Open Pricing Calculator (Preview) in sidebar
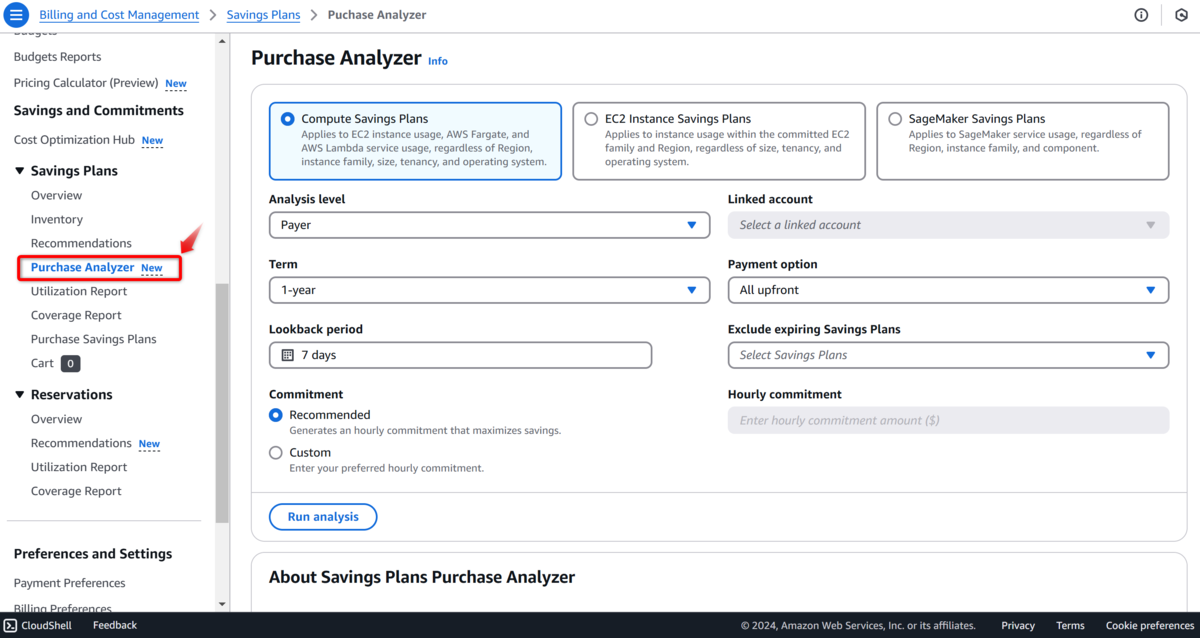Screen dimensions: 1200x638 pos(86,83)
